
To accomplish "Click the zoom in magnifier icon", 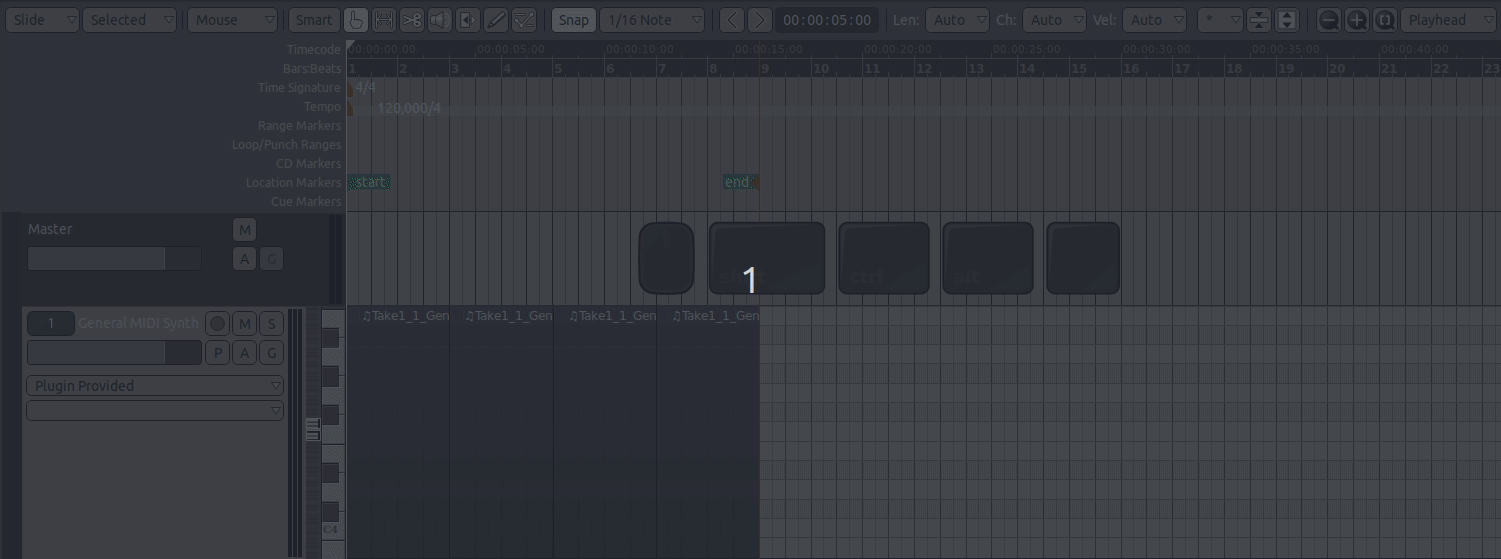I will pyautogui.click(x=1356, y=20).
